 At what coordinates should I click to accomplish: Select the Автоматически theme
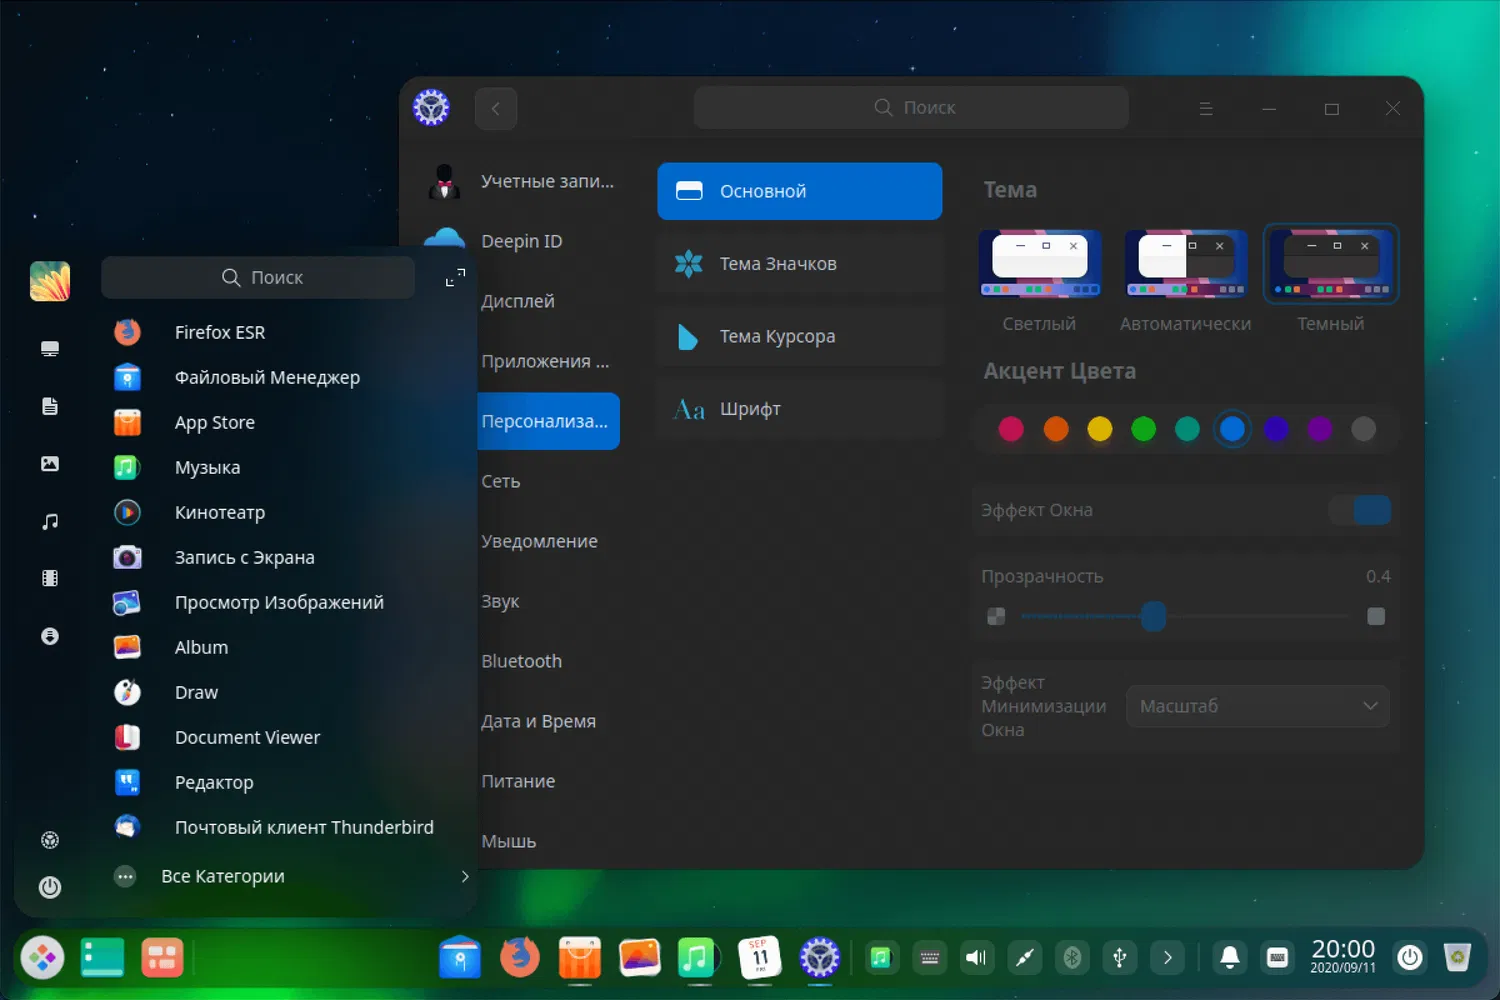pos(1185,262)
